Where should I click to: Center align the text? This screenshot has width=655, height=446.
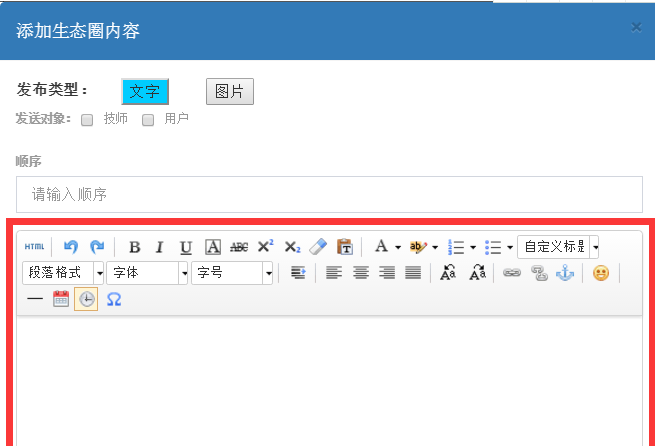pyautogui.click(x=361, y=273)
